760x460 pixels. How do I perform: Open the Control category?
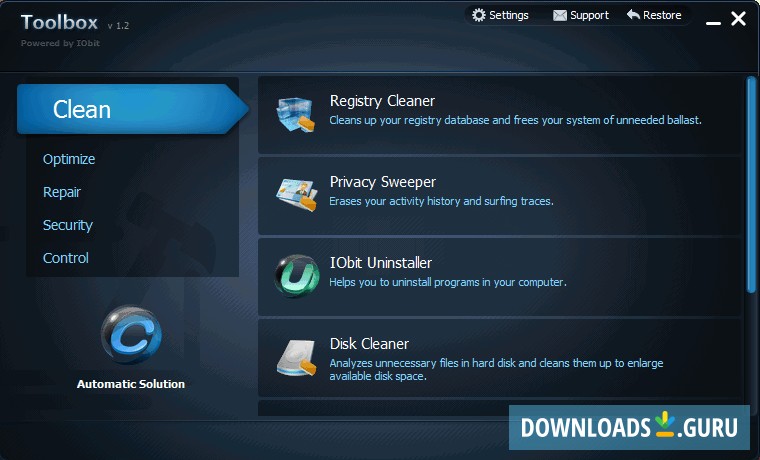click(65, 258)
